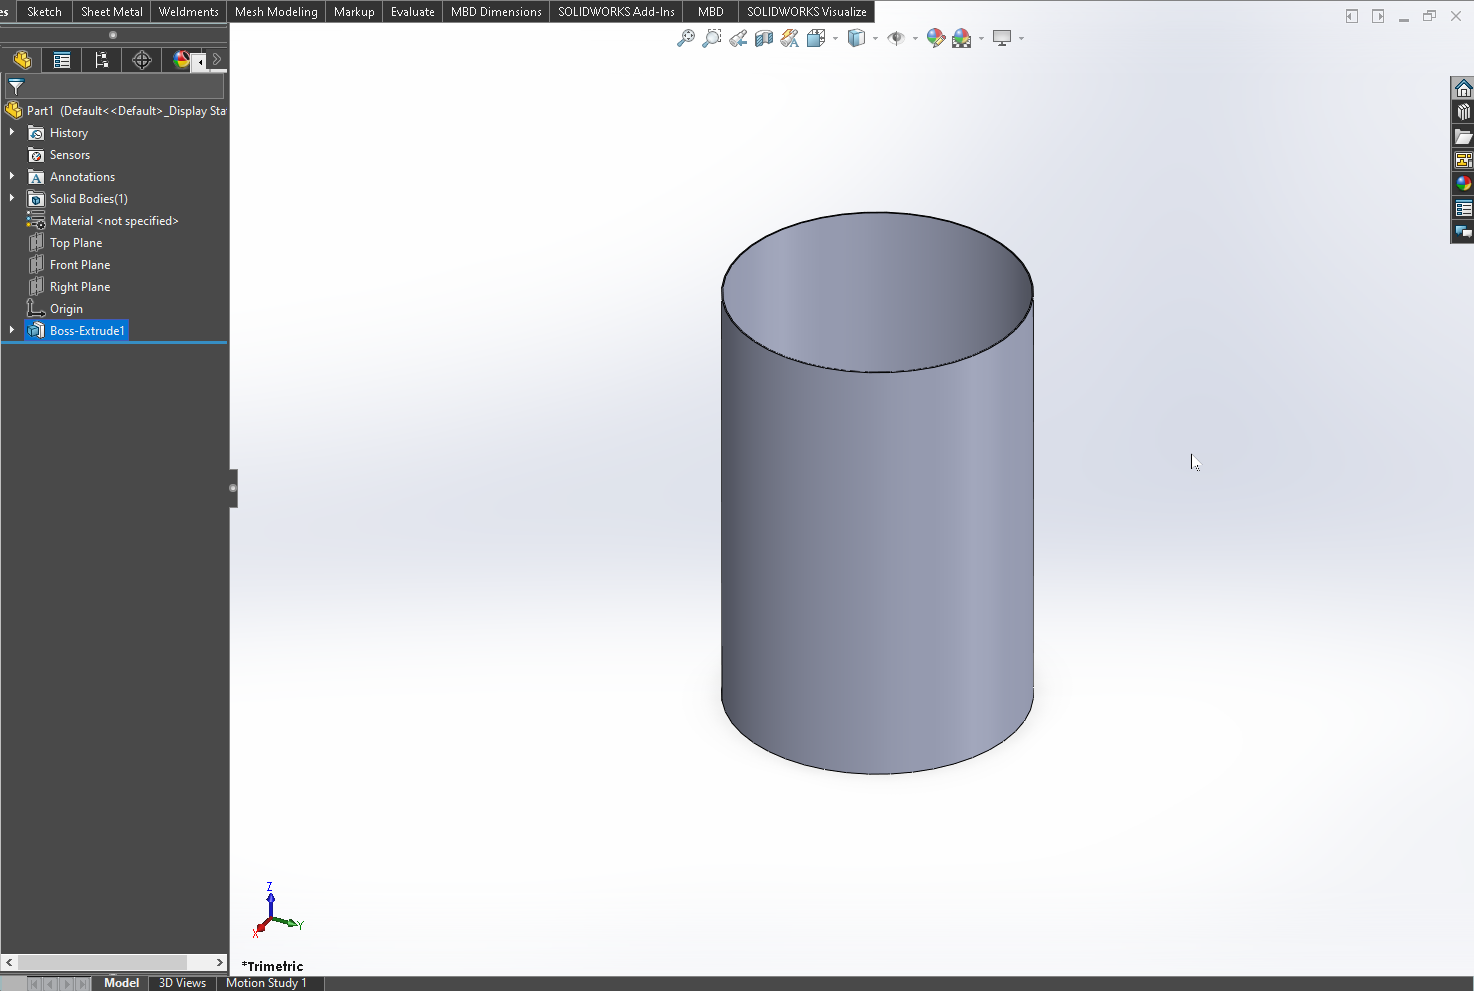Image resolution: width=1474 pixels, height=991 pixels.
Task: Open the SOLIDWORKS Visualize tab
Action: click(807, 12)
